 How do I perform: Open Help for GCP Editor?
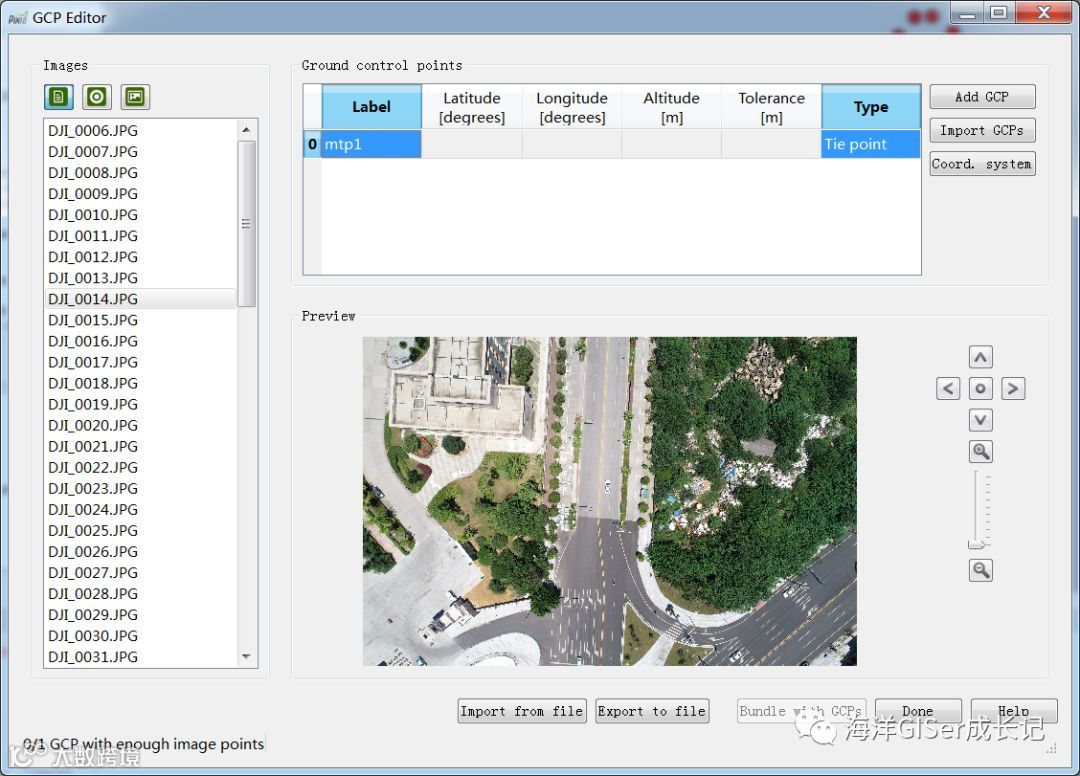[x=1014, y=711]
